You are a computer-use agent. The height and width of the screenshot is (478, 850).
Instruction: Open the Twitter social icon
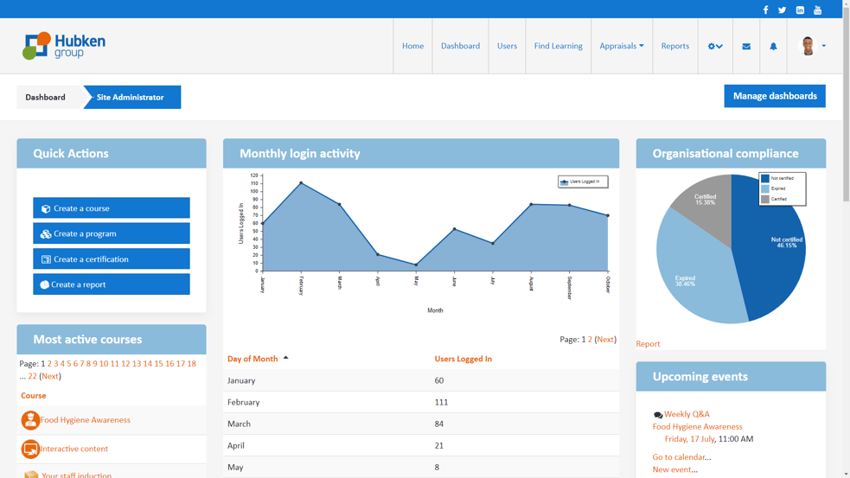click(x=782, y=10)
